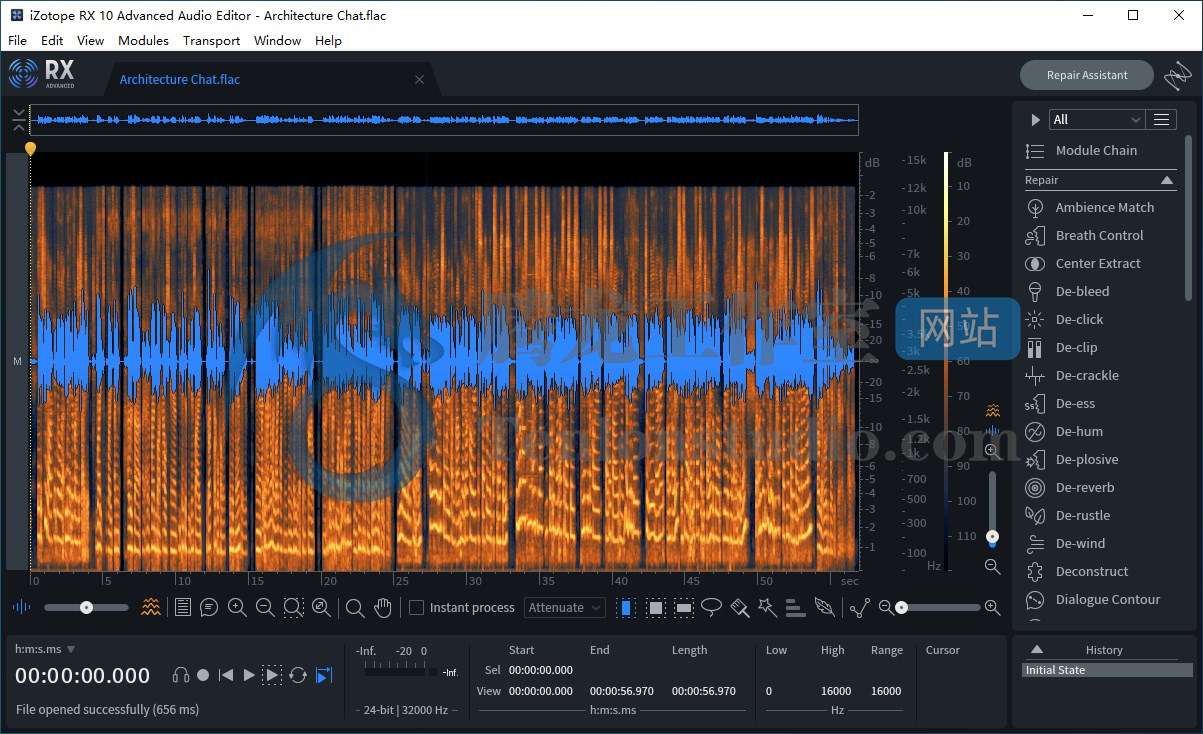Image resolution: width=1203 pixels, height=734 pixels.
Task: Toggle playhead follows playback button
Action: click(x=323, y=675)
